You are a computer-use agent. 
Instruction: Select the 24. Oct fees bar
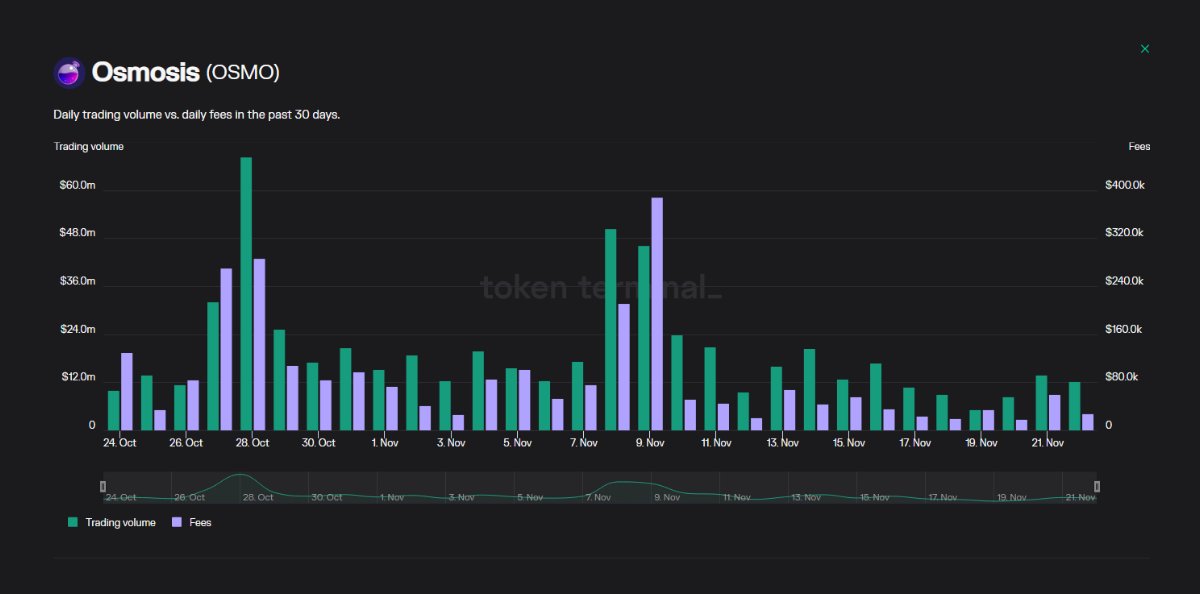pos(127,392)
